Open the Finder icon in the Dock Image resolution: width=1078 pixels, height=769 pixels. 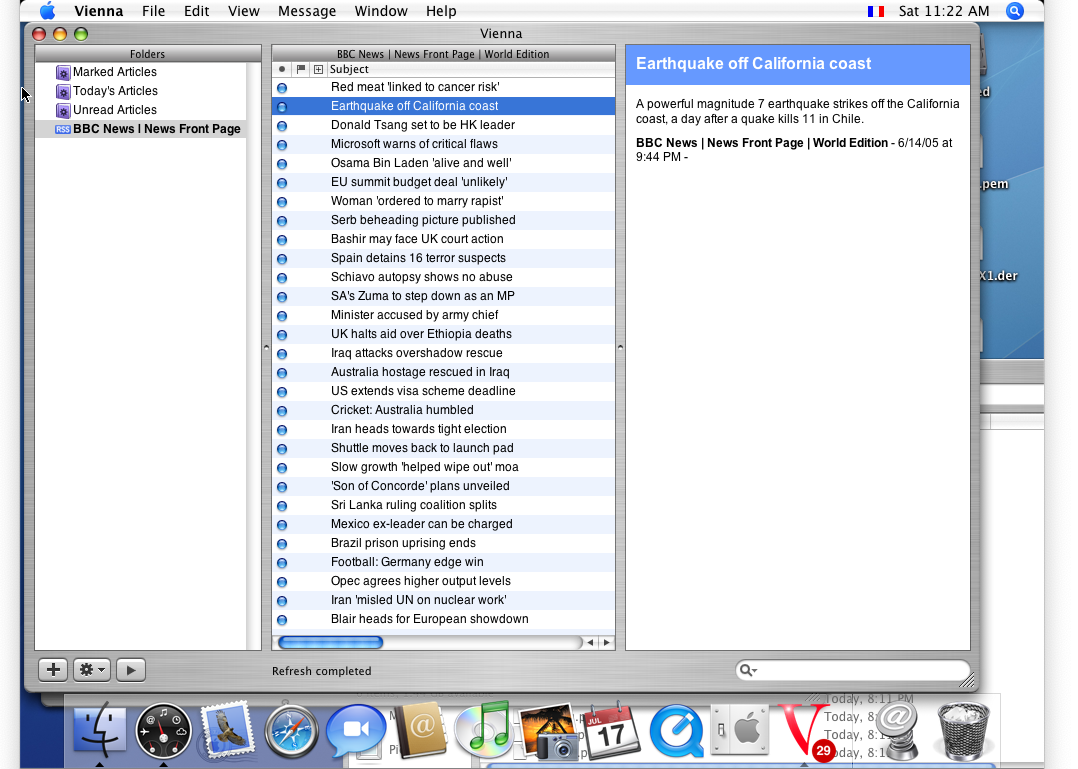click(x=100, y=730)
